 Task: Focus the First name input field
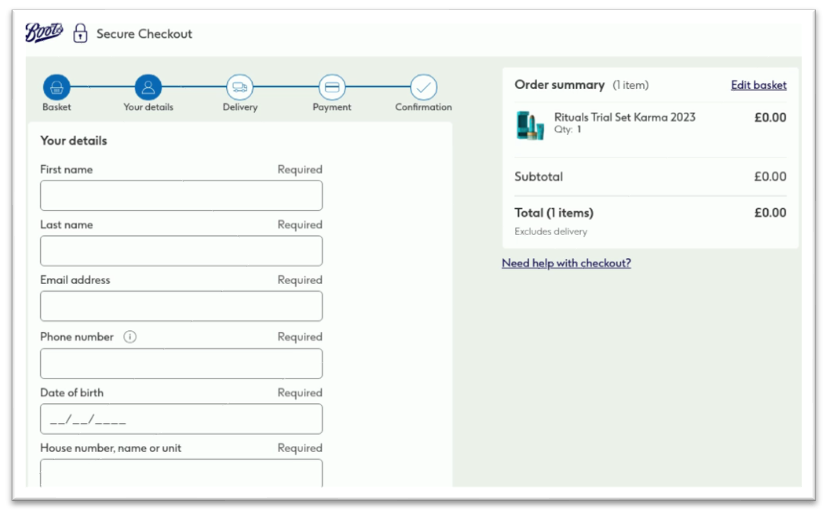coord(181,195)
